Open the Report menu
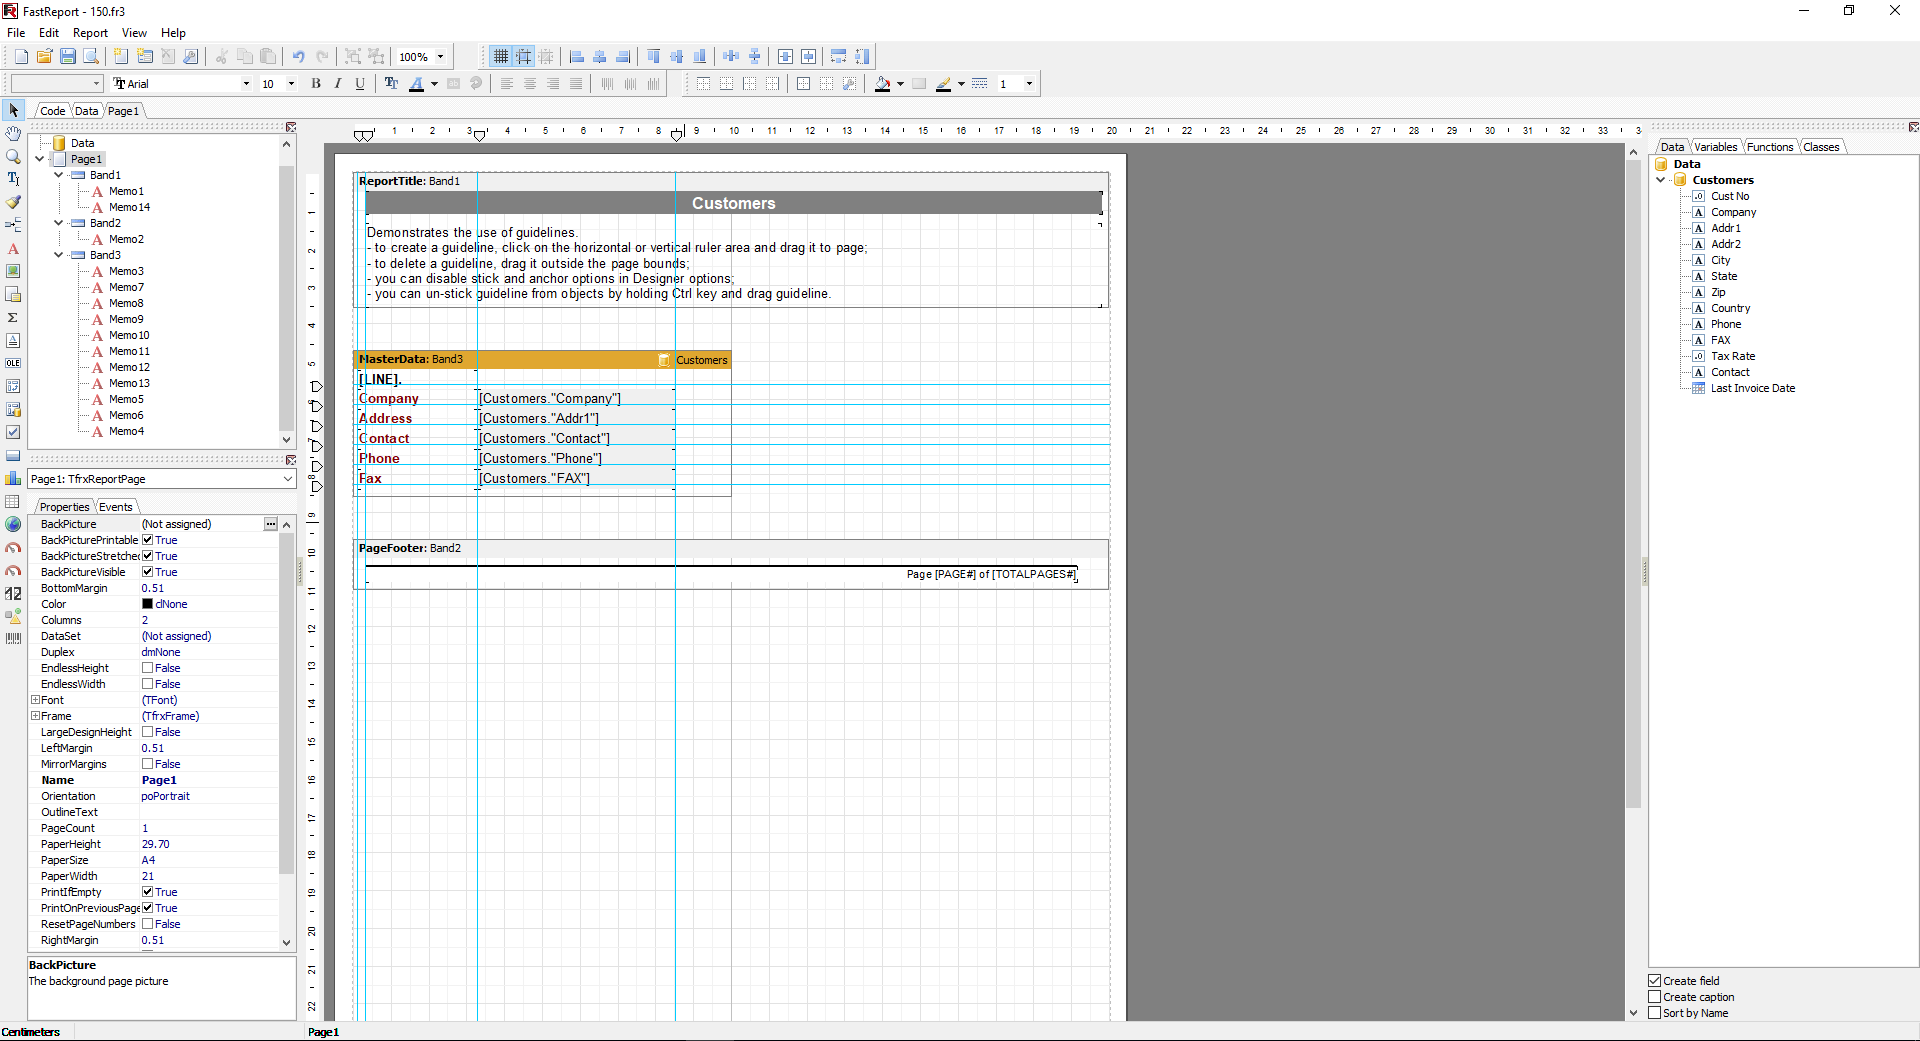The height and width of the screenshot is (1041, 1920). [90, 33]
